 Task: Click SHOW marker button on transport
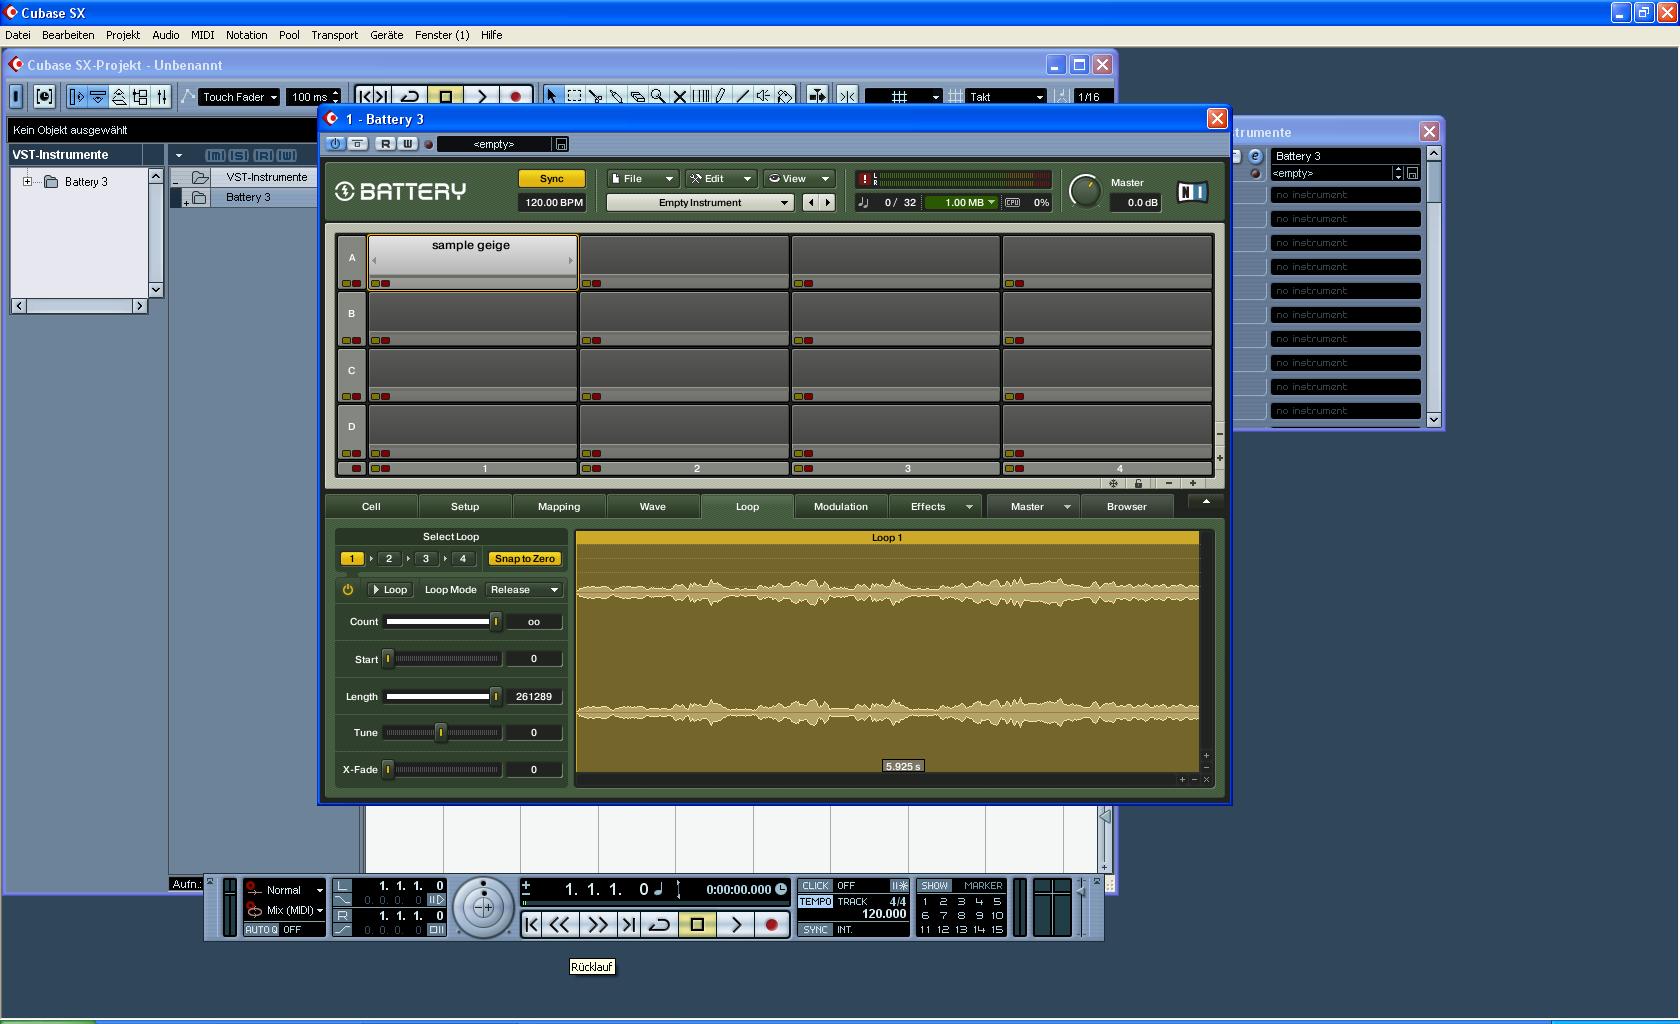[935, 886]
